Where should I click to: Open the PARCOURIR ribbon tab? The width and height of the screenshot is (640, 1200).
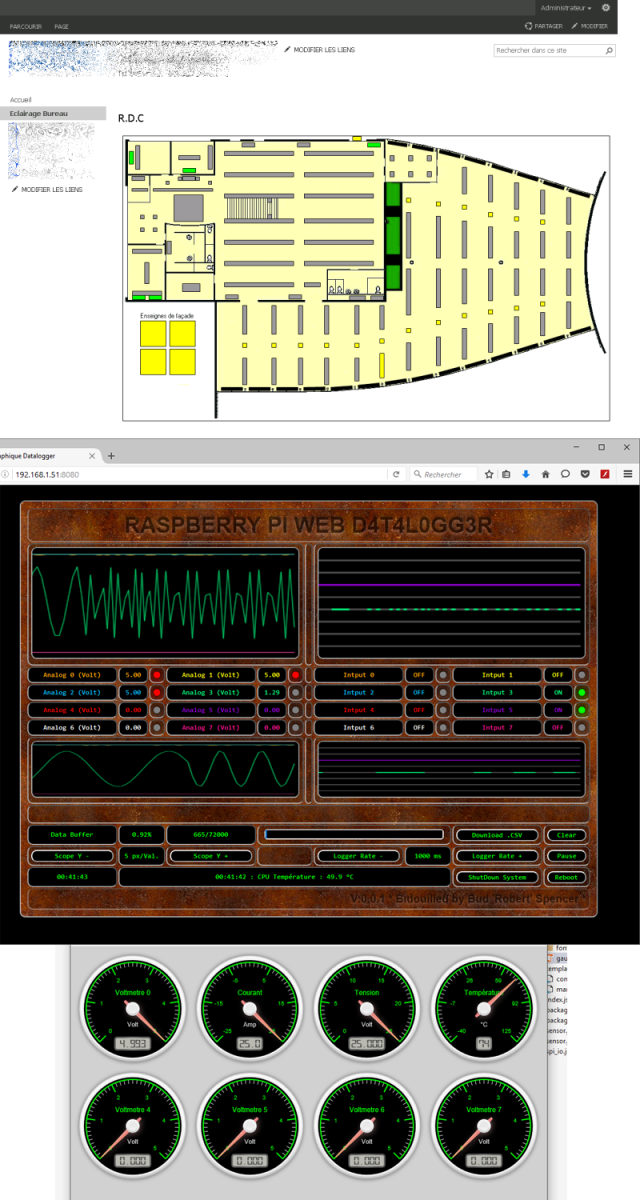(x=25, y=26)
